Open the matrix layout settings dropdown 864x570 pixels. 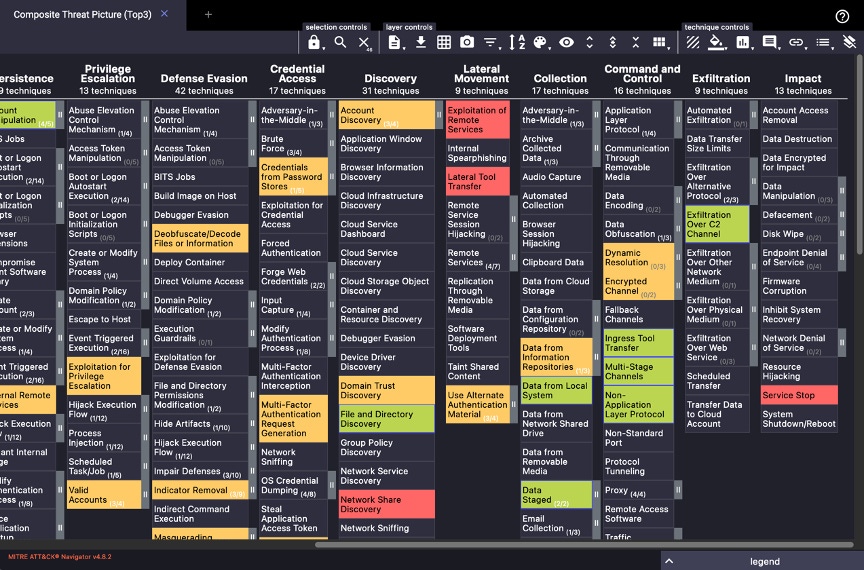pos(660,42)
